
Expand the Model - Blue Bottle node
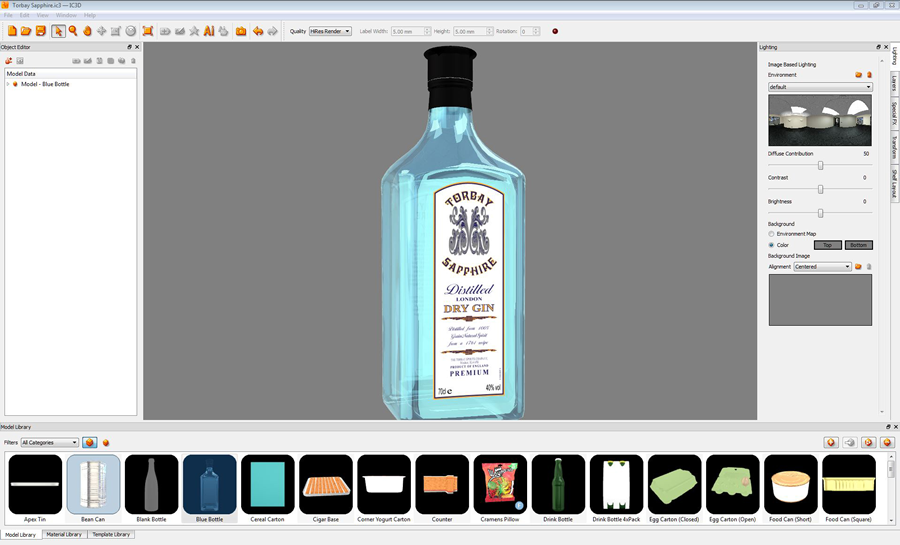tap(8, 84)
